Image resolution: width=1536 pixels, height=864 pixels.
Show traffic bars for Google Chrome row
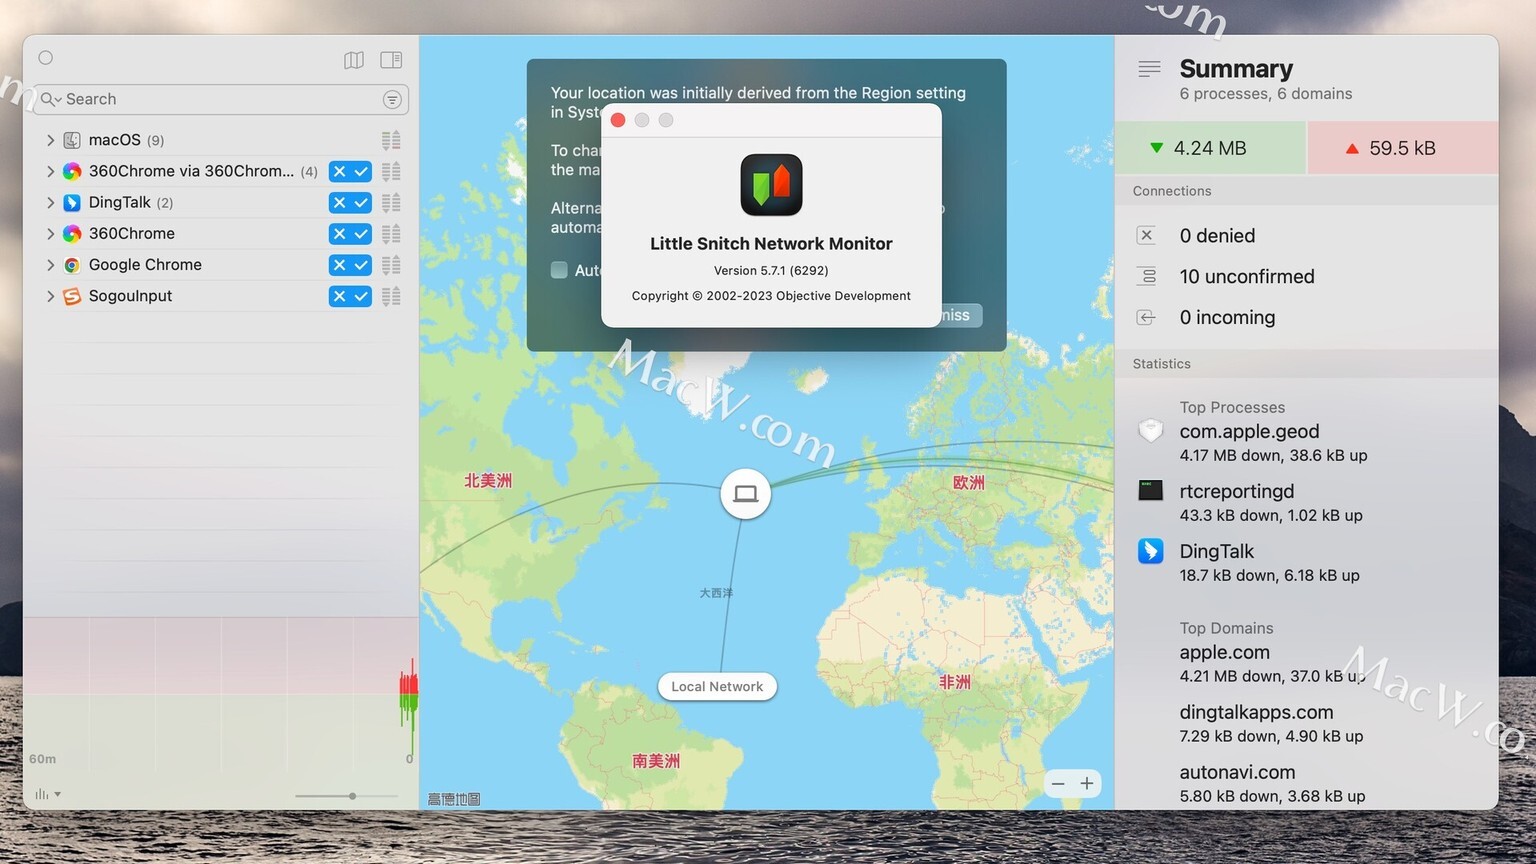pos(391,265)
